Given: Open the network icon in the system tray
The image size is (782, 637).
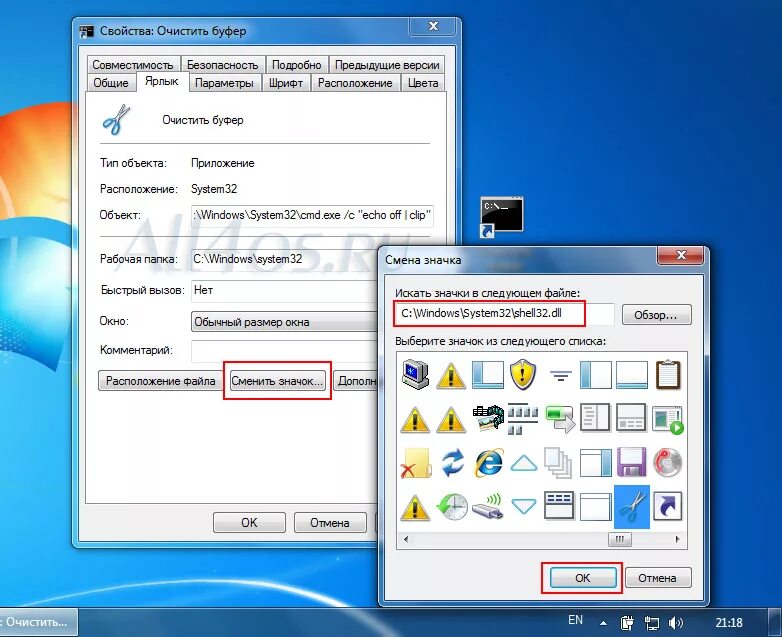Looking at the screenshot, I should pyautogui.click(x=651, y=623).
